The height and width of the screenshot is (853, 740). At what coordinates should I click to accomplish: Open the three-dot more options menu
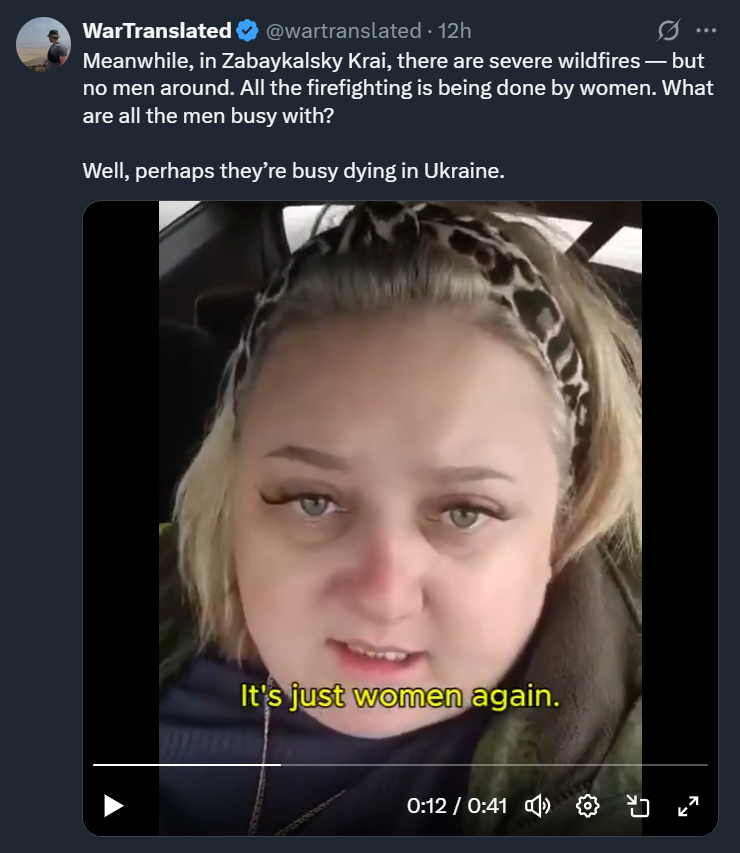pyautogui.click(x=706, y=30)
